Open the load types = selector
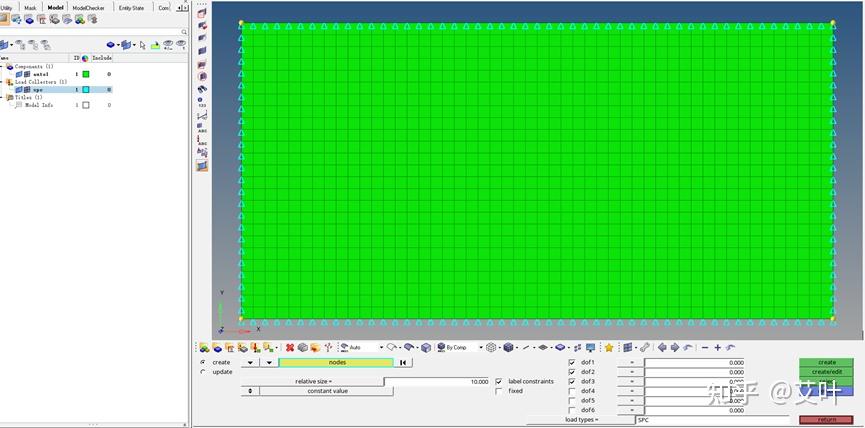Image resolution: width=865 pixels, height=428 pixels. [x=580, y=420]
